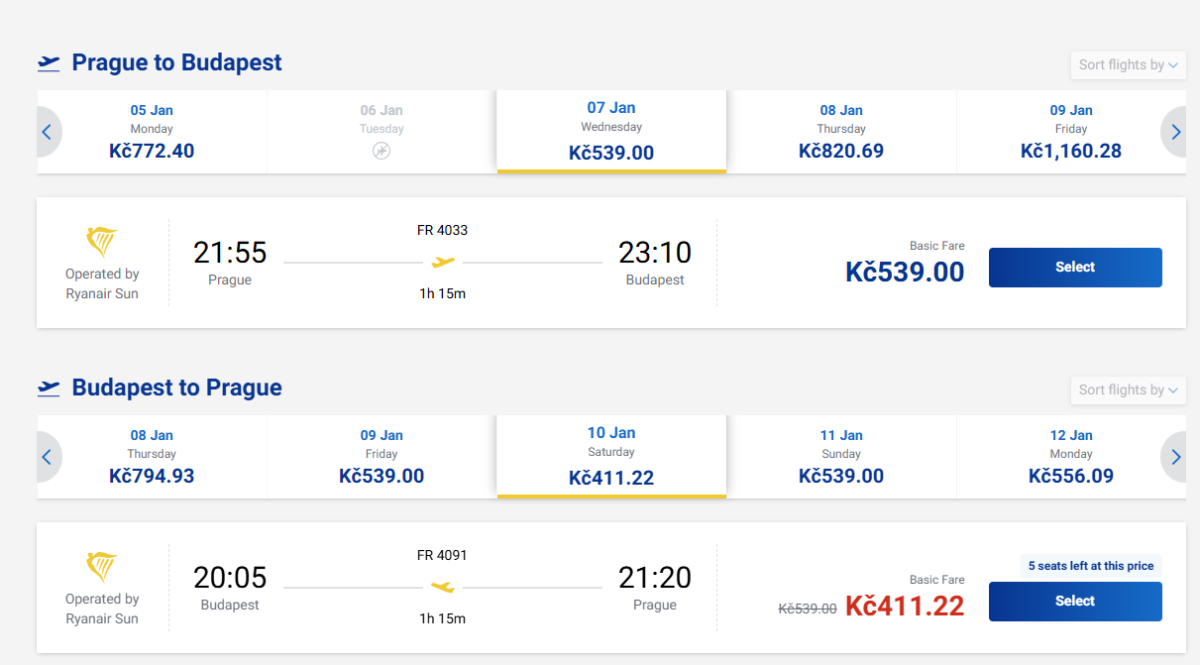Pick 08 Jan Thursday Kč794.93 return date
1200x665 pixels.
pyautogui.click(x=152, y=457)
